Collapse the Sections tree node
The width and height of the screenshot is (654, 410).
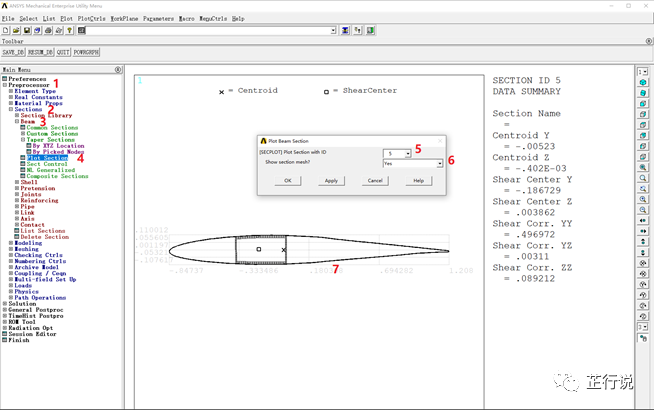tap(11, 109)
